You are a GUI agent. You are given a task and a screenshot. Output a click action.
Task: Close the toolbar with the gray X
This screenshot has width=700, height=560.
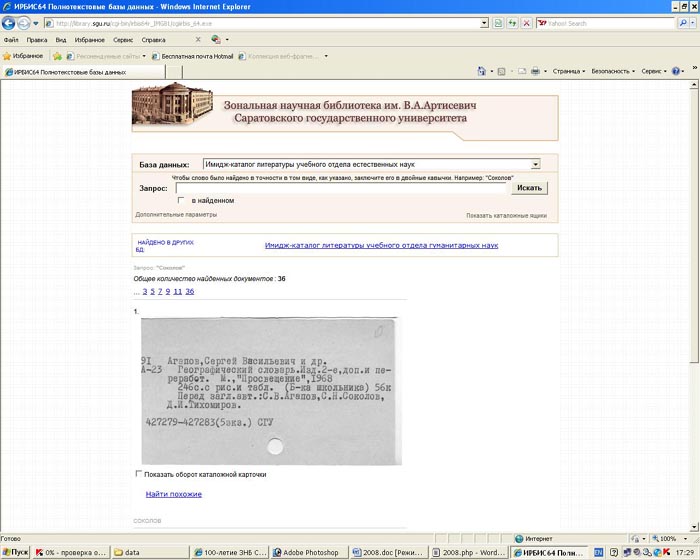click(x=198, y=39)
